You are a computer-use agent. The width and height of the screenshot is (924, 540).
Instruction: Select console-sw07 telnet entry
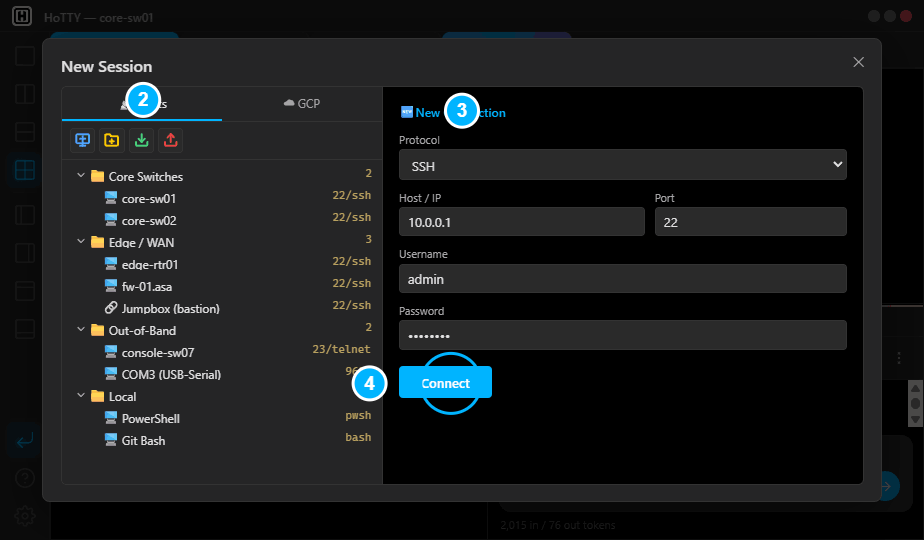(x=223, y=353)
